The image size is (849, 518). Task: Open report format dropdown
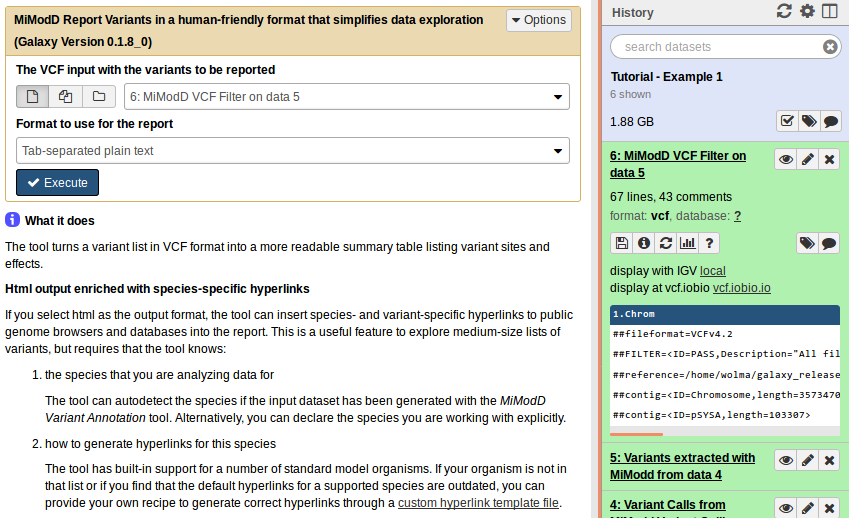292,150
